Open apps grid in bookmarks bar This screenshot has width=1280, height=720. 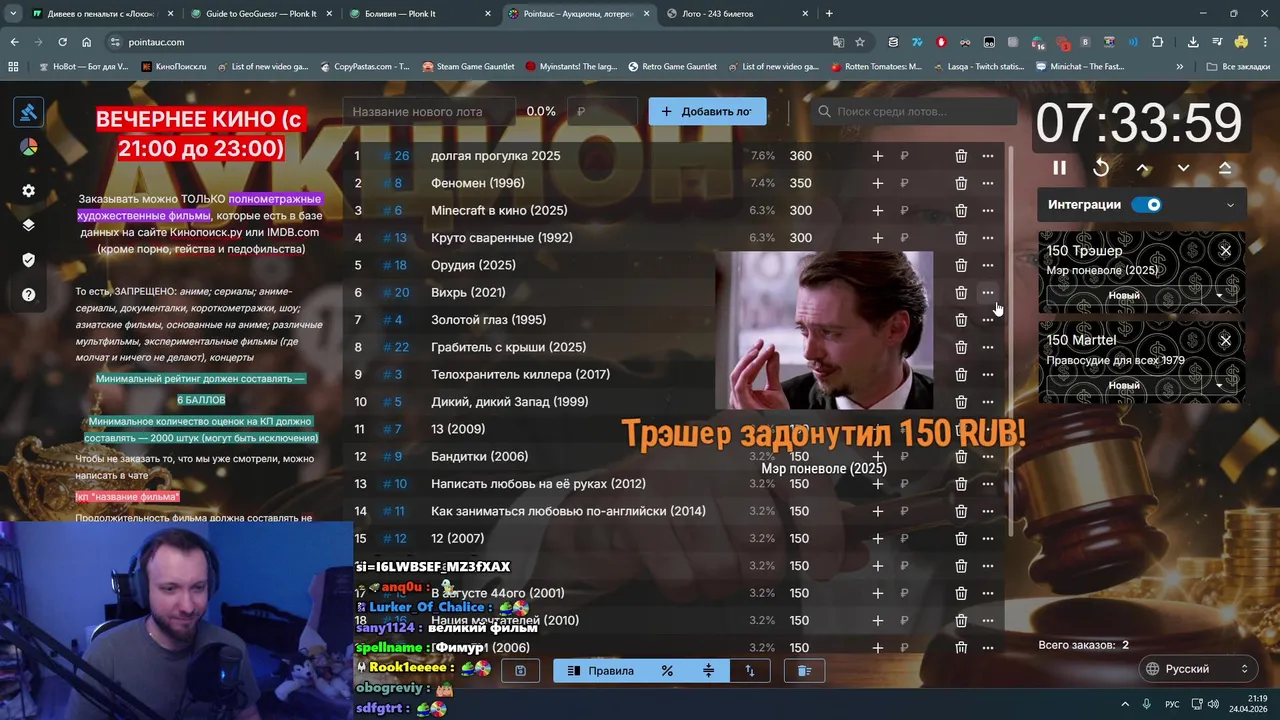coord(13,67)
